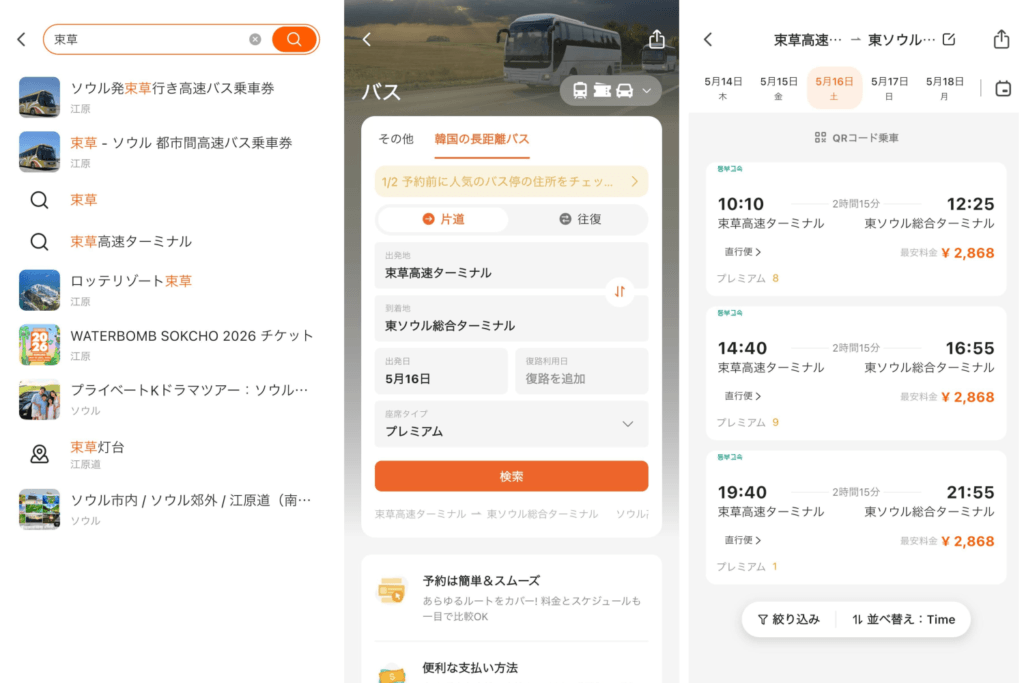Open 絞り込み filter options
The width and height of the screenshot is (1024, 683).
(x=788, y=620)
